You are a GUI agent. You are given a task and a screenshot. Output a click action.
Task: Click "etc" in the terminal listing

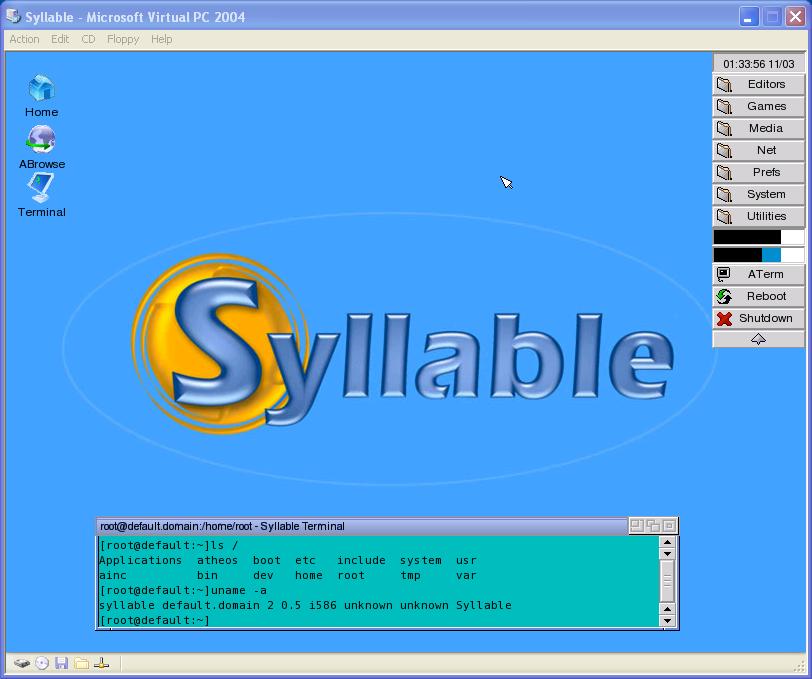pos(305,560)
